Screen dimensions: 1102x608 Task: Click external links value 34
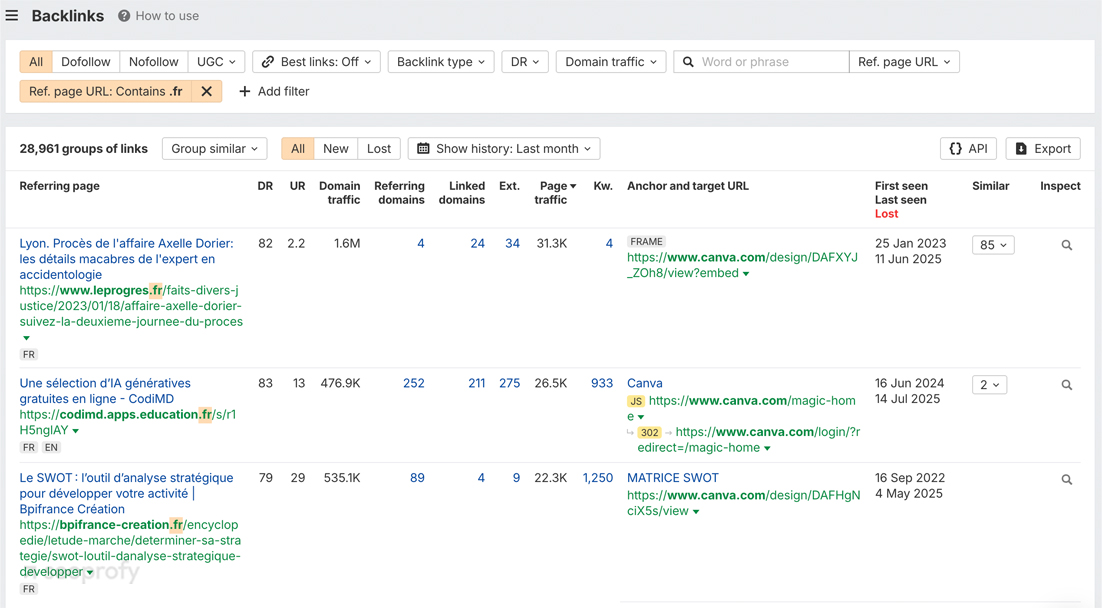pyautogui.click(x=512, y=243)
